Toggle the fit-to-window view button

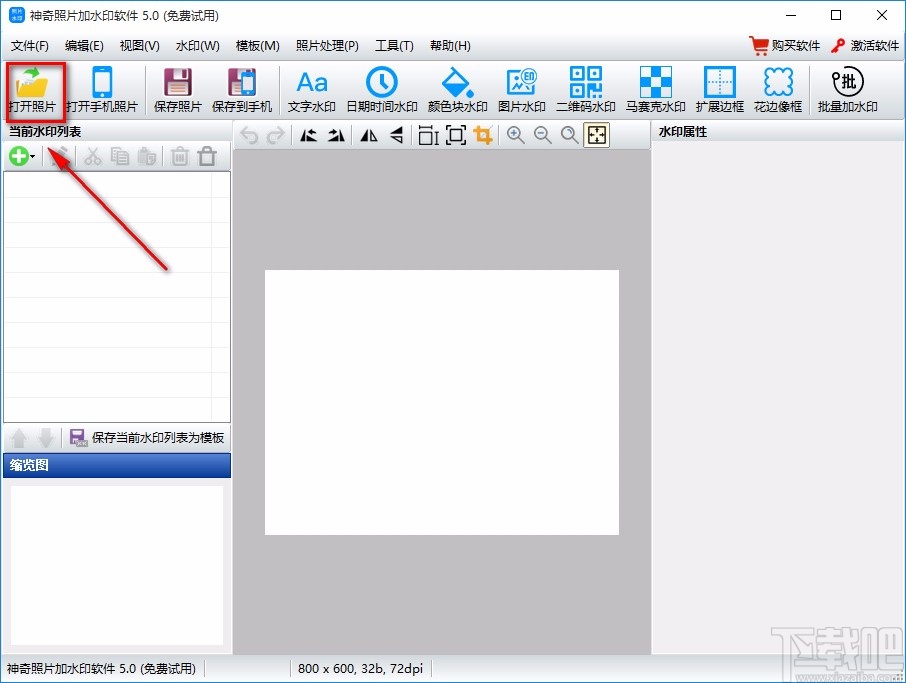[x=596, y=135]
